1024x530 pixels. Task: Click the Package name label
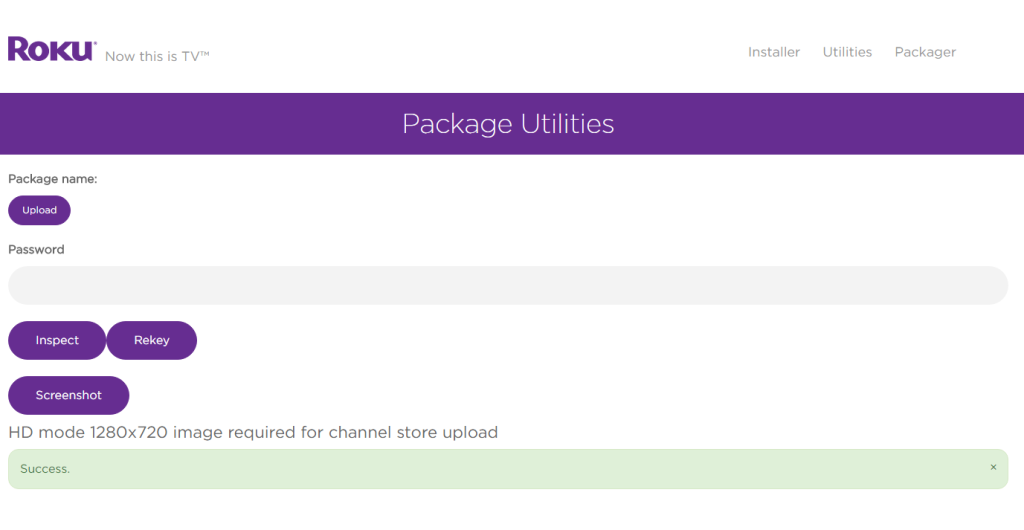click(52, 179)
